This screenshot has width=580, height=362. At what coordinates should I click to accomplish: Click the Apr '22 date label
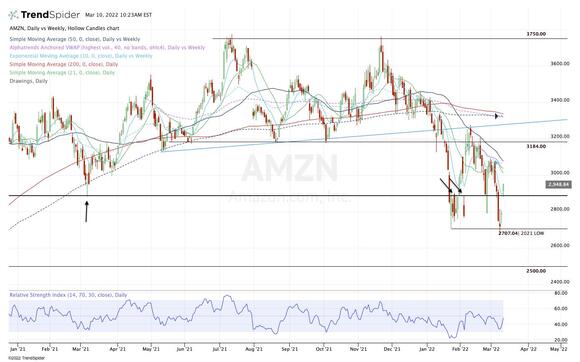point(529,349)
